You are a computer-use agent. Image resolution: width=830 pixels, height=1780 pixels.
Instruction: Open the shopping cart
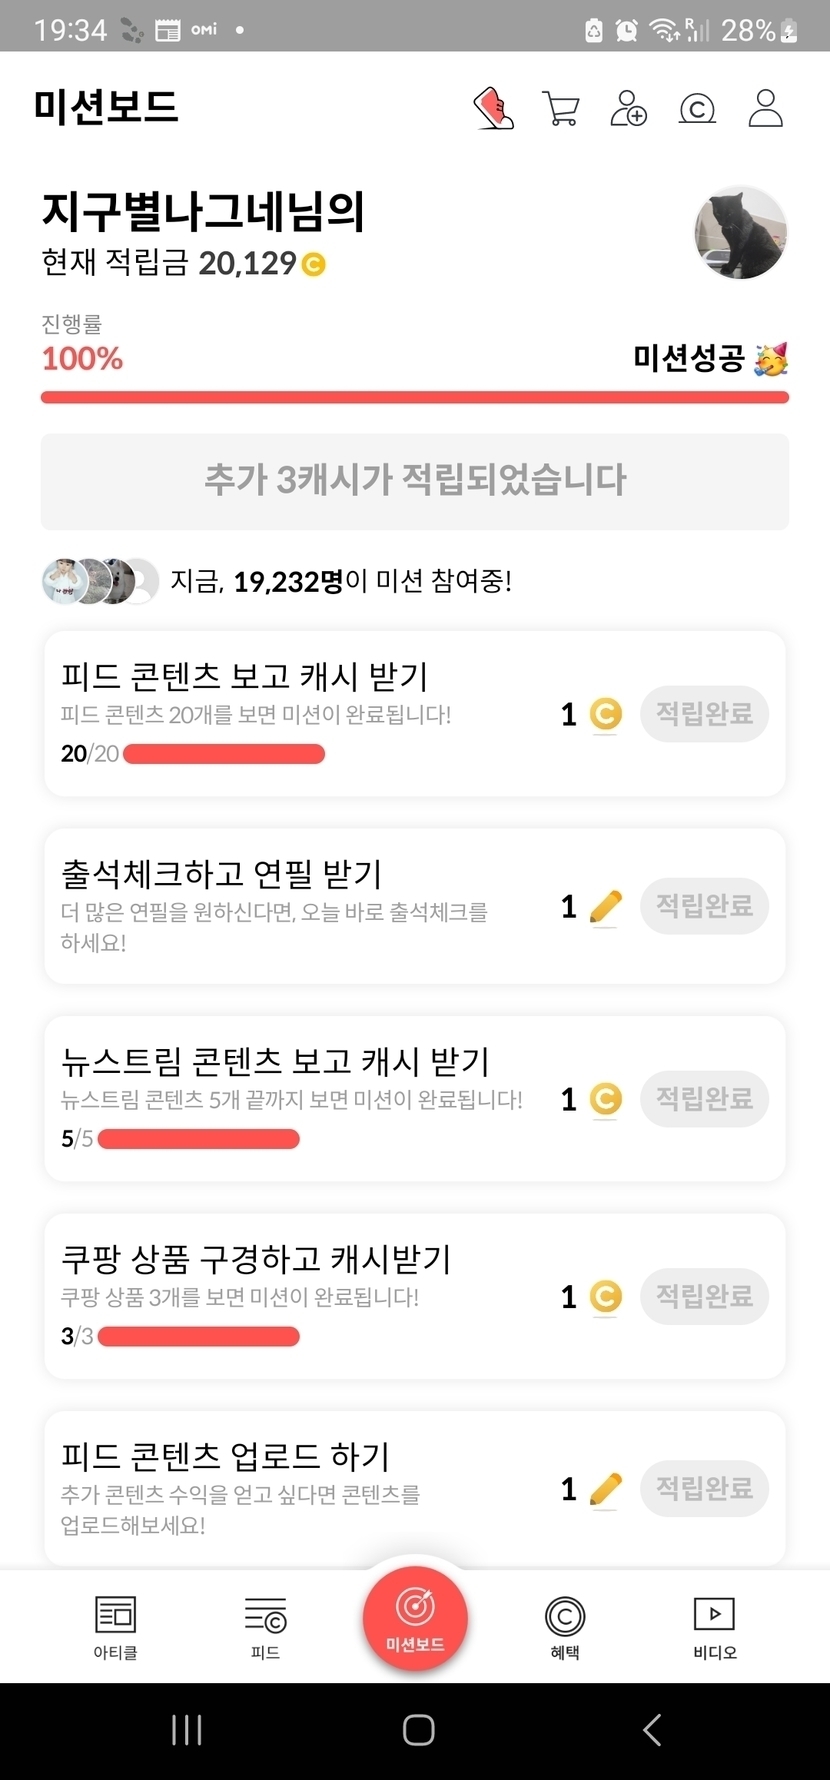[561, 108]
